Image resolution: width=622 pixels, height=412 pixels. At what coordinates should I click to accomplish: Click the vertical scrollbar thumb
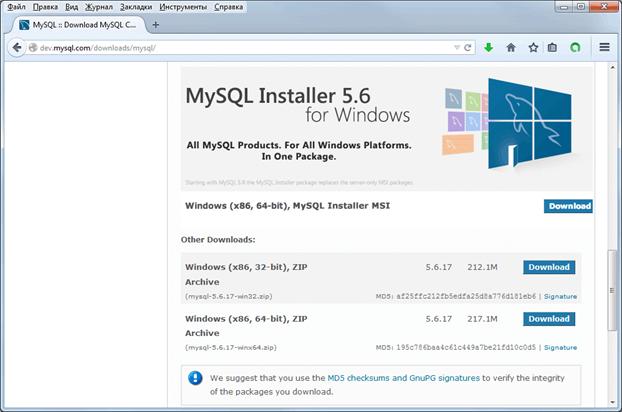(612, 290)
